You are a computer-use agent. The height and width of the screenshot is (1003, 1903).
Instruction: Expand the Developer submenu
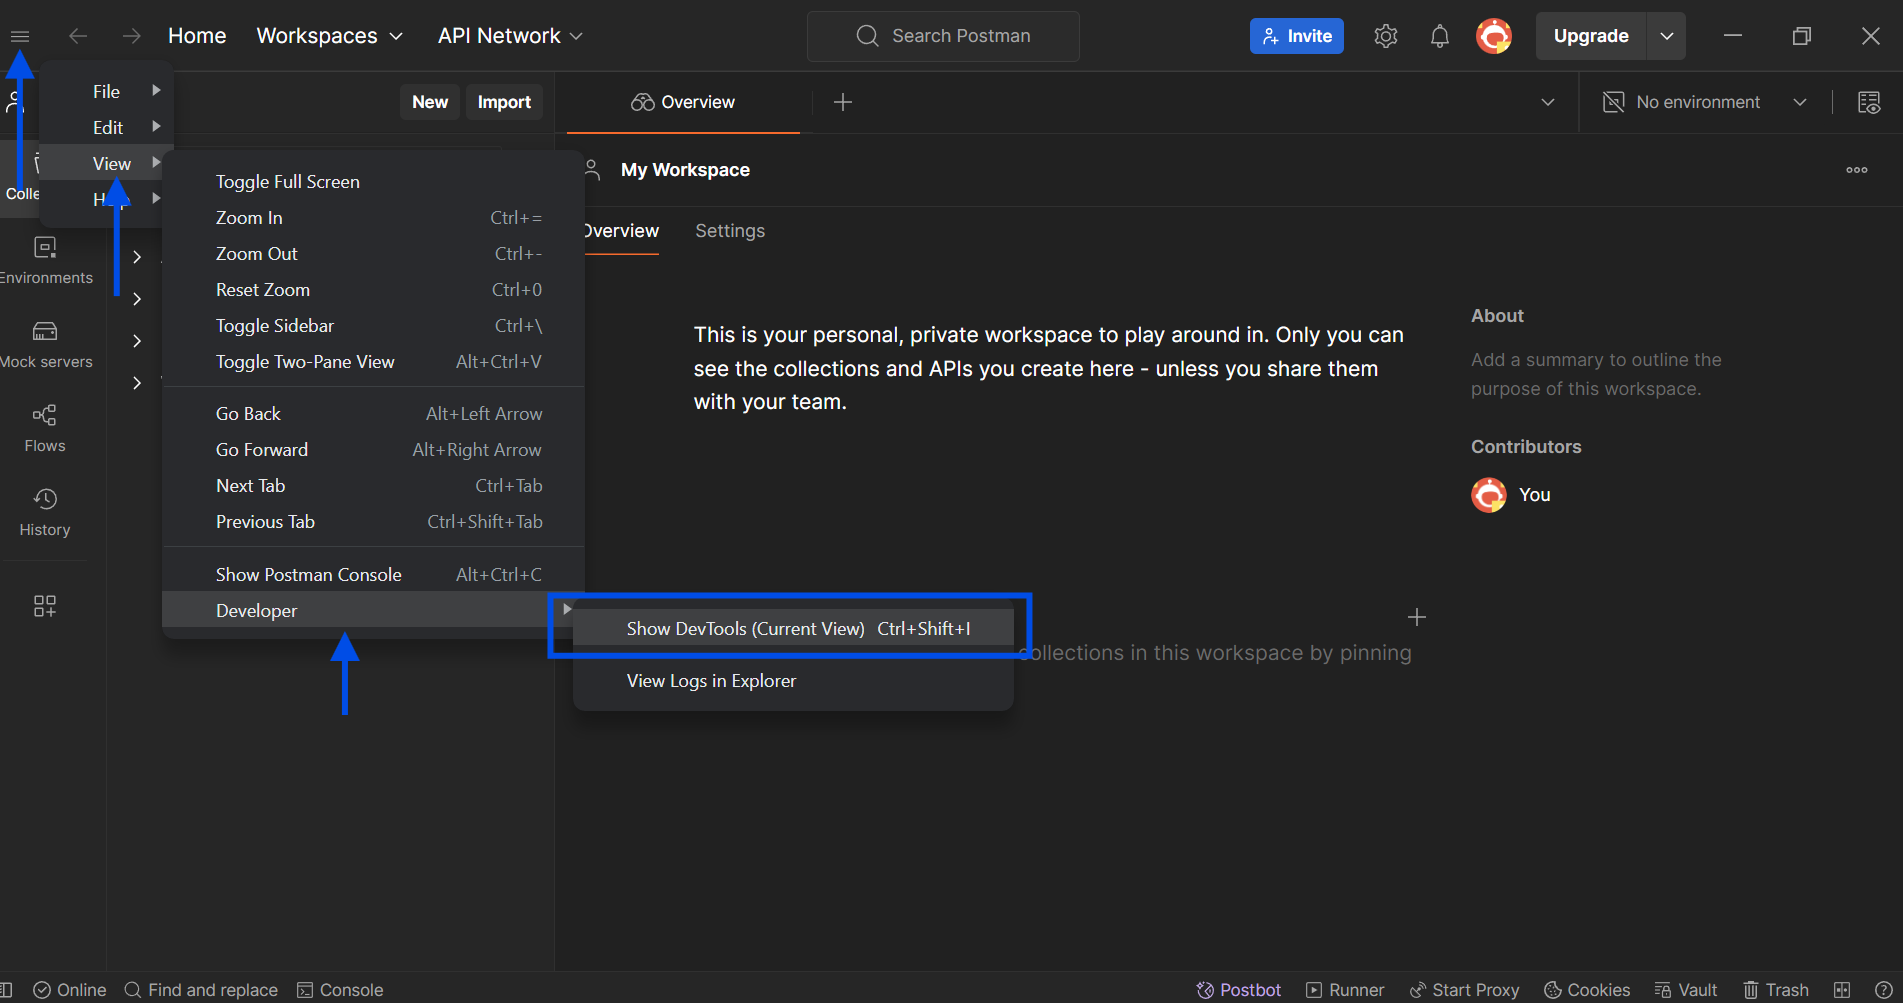373,610
